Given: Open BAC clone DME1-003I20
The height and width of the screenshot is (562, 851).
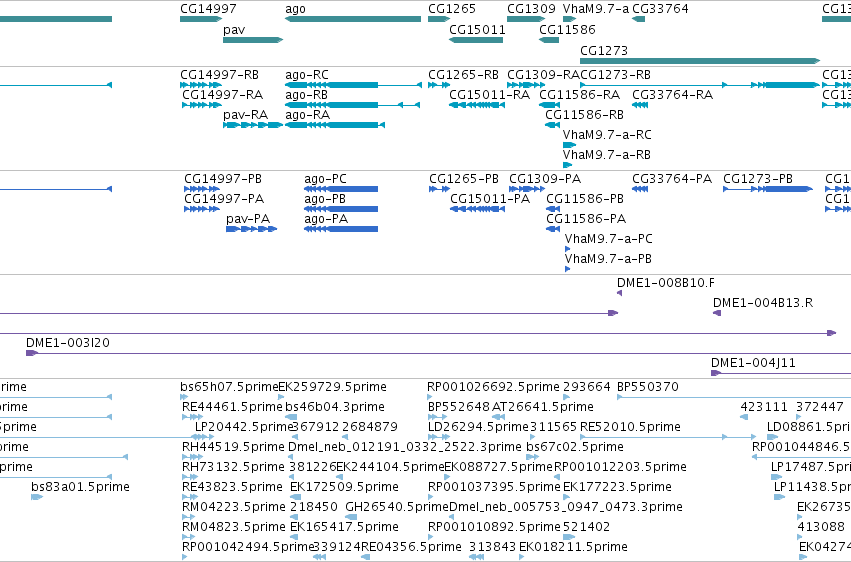Looking at the screenshot, I should [x=68, y=343].
